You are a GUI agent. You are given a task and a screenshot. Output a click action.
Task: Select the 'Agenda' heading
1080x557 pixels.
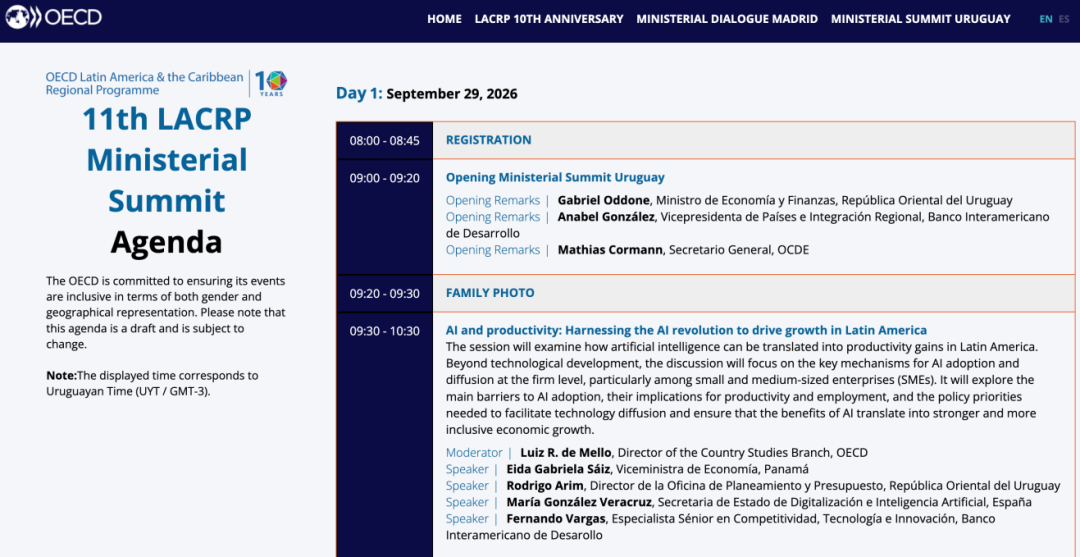click(x=167, y=242)
